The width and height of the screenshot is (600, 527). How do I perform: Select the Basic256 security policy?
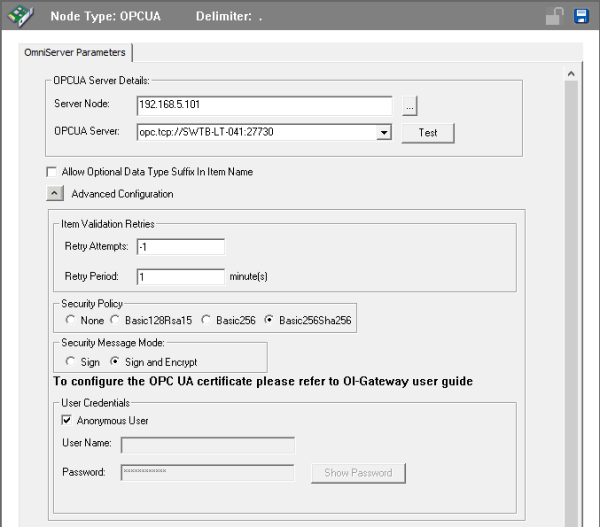(x=206, y=320)
